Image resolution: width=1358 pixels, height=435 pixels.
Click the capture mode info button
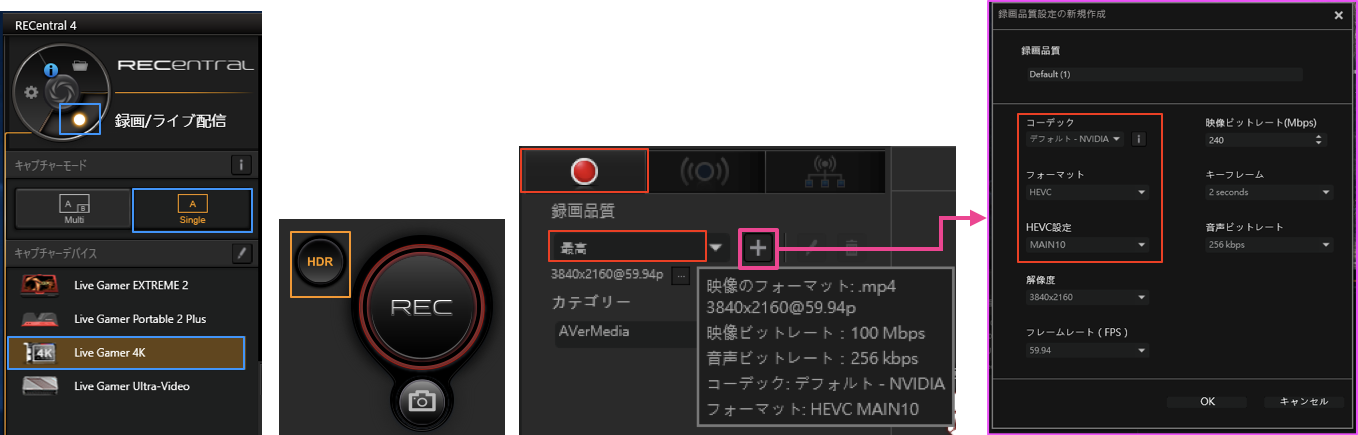pos(240,164)
